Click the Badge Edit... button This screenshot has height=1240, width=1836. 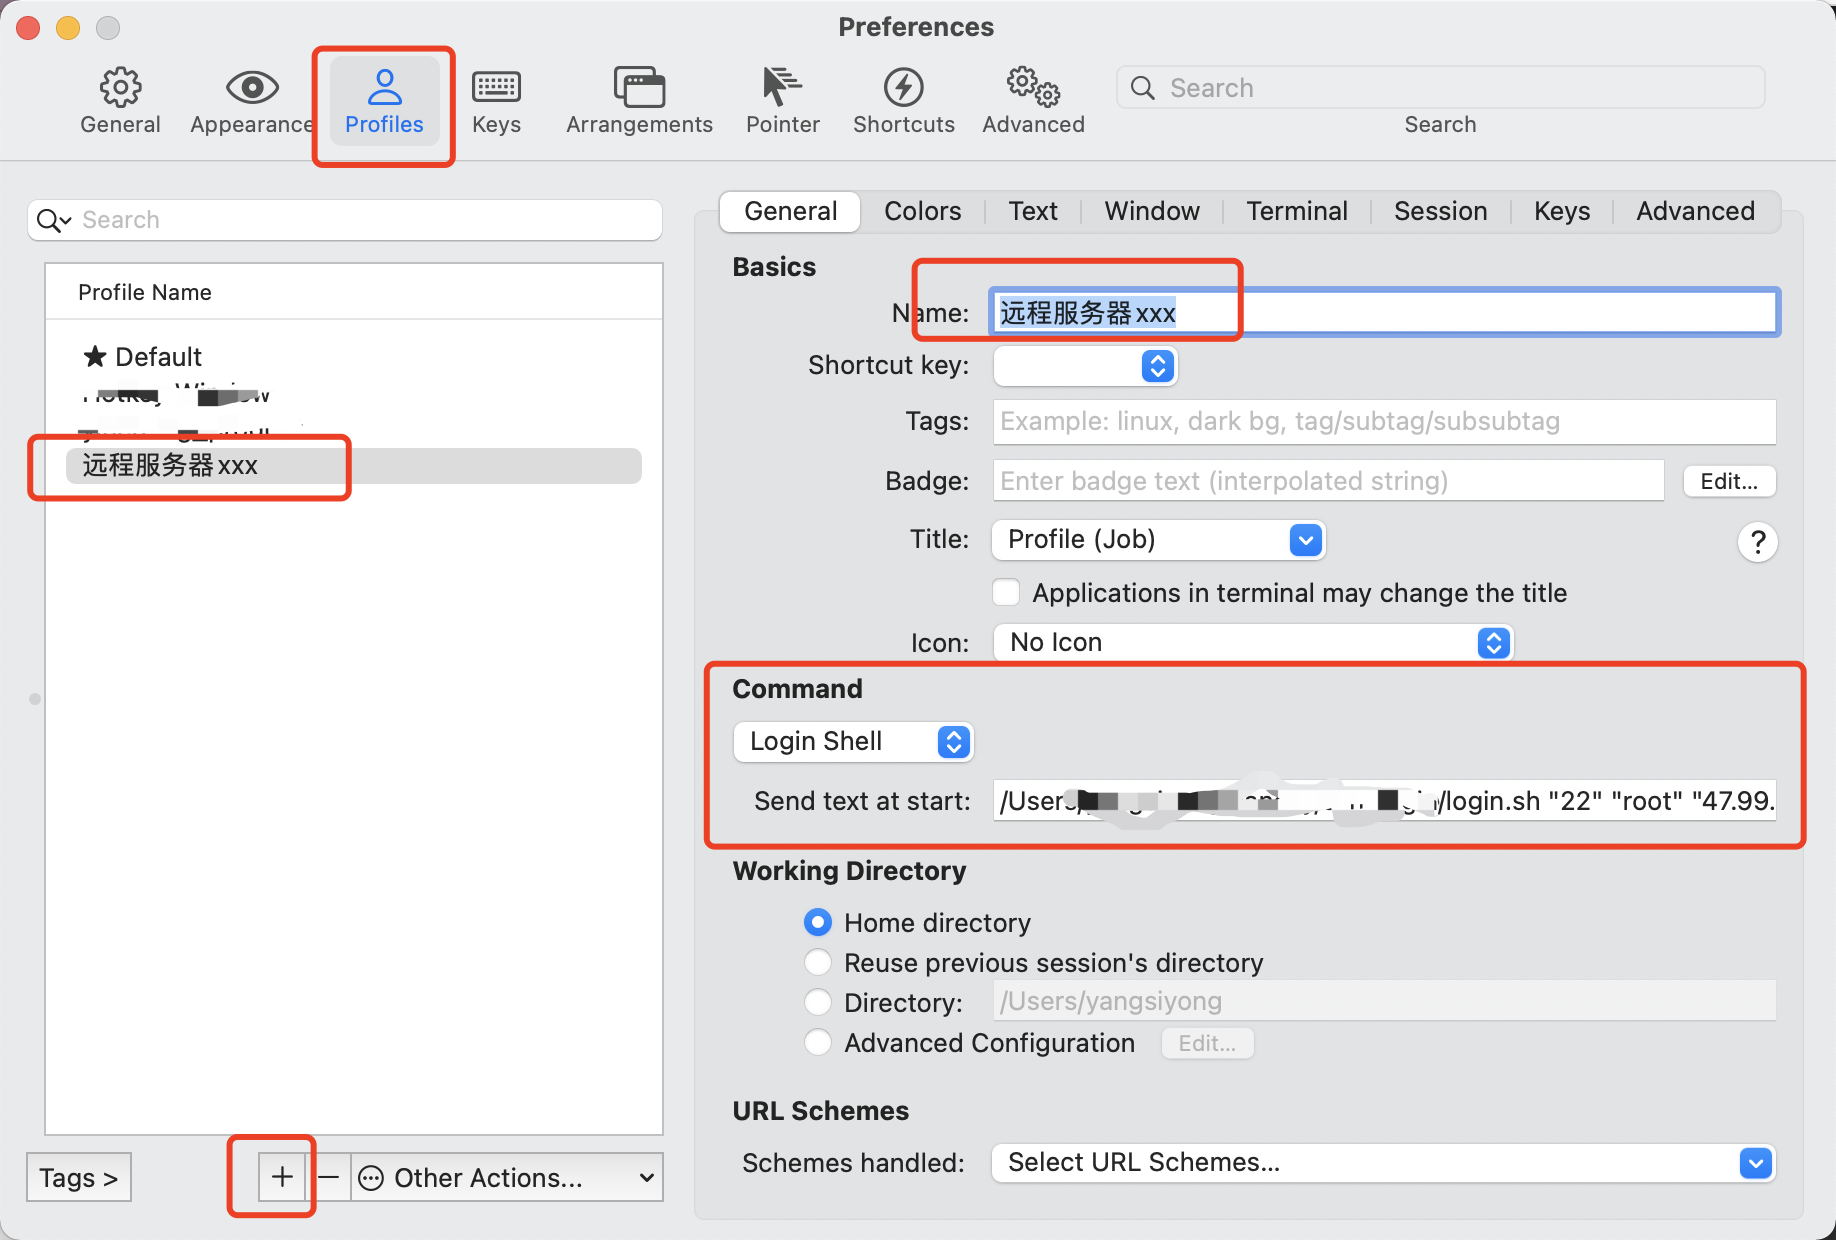(1729, 481)
